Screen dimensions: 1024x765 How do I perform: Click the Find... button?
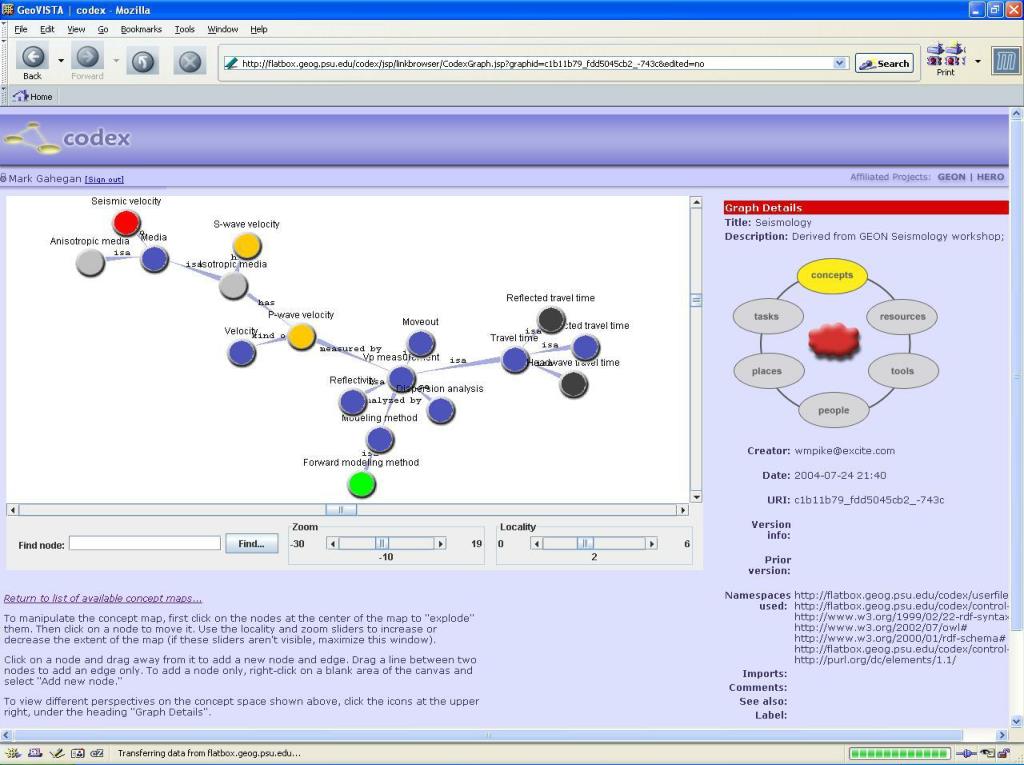[x=251, y=544]
